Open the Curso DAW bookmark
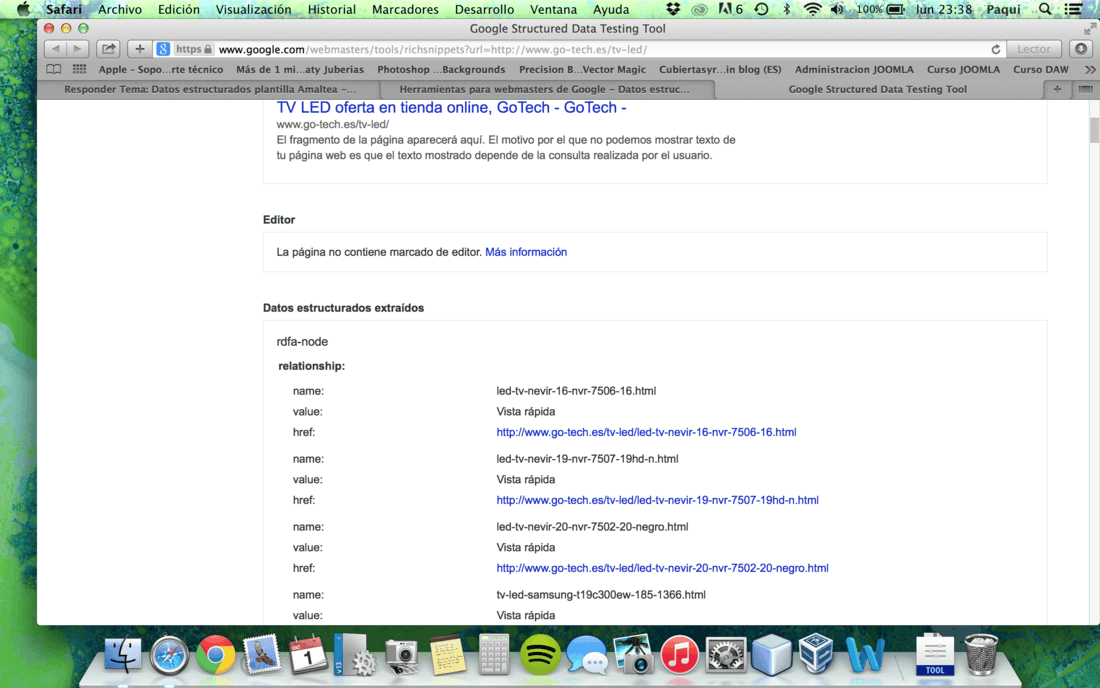1100x688 pixels. point(1040,69)
